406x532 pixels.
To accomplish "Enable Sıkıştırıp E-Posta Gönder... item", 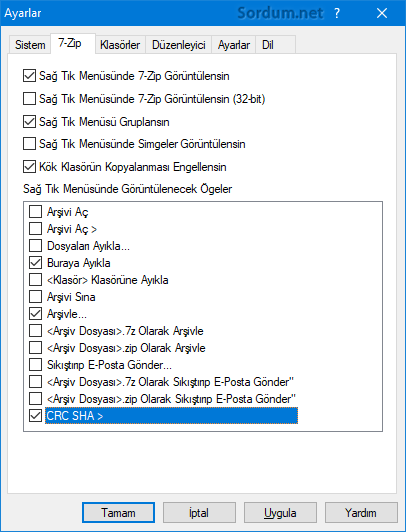I will click(35, 365).
